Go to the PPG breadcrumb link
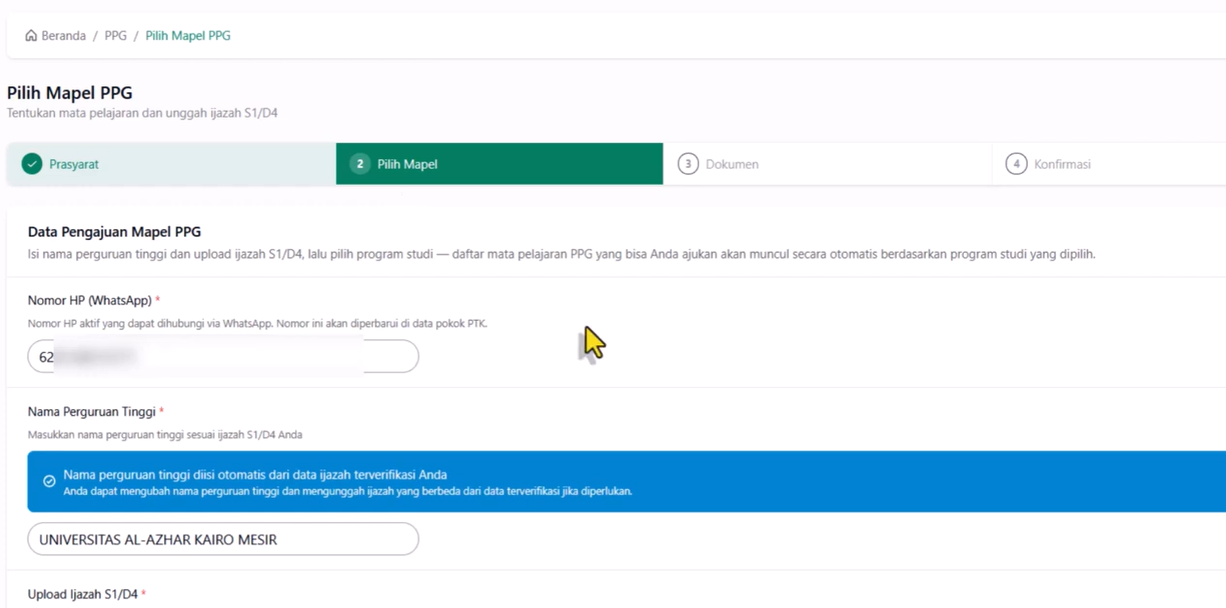Image resolution: width=1226 pixels, height=608 pixels. 116,36
